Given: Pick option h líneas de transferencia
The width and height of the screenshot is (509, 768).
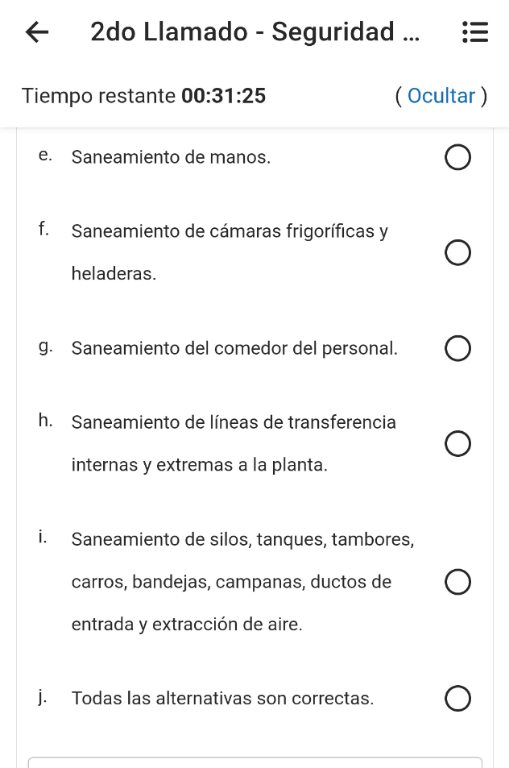Looking at the screenshot, I should [458, 443].
